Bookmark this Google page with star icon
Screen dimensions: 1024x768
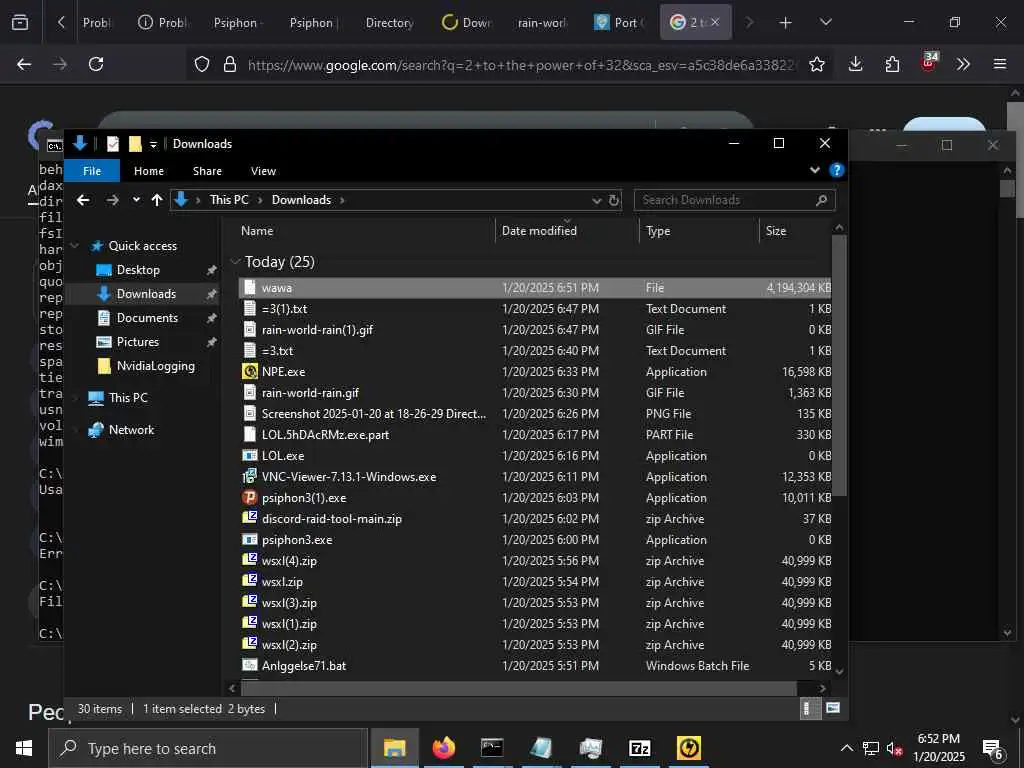[816, 64]
